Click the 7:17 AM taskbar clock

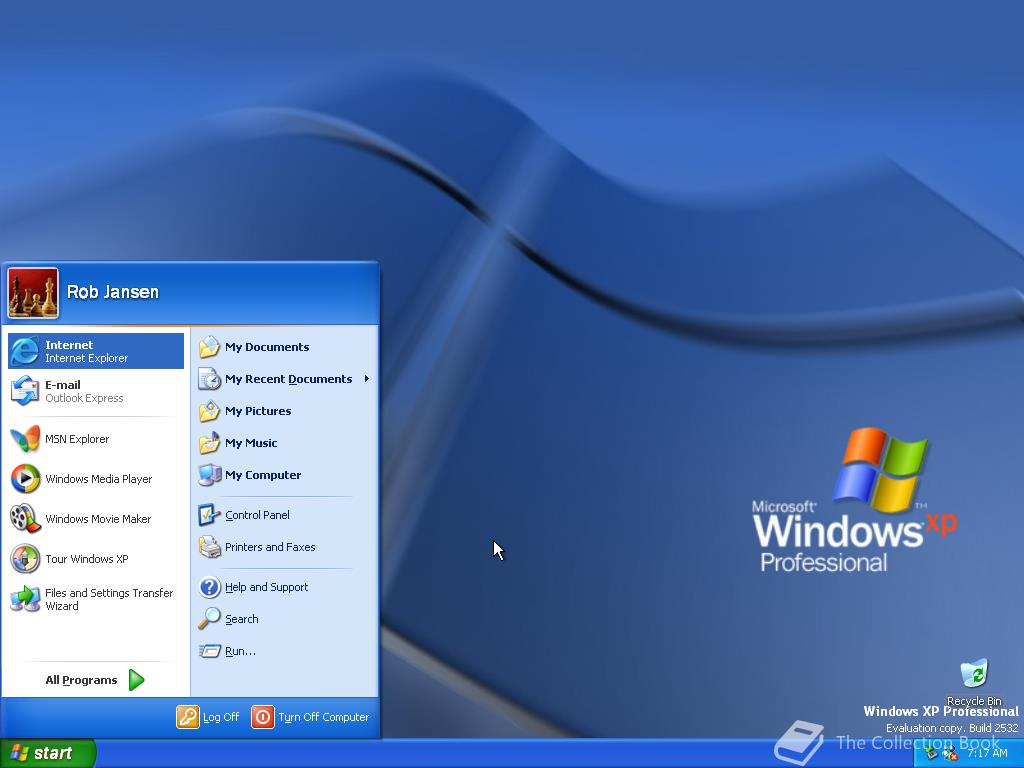(987, 754)
